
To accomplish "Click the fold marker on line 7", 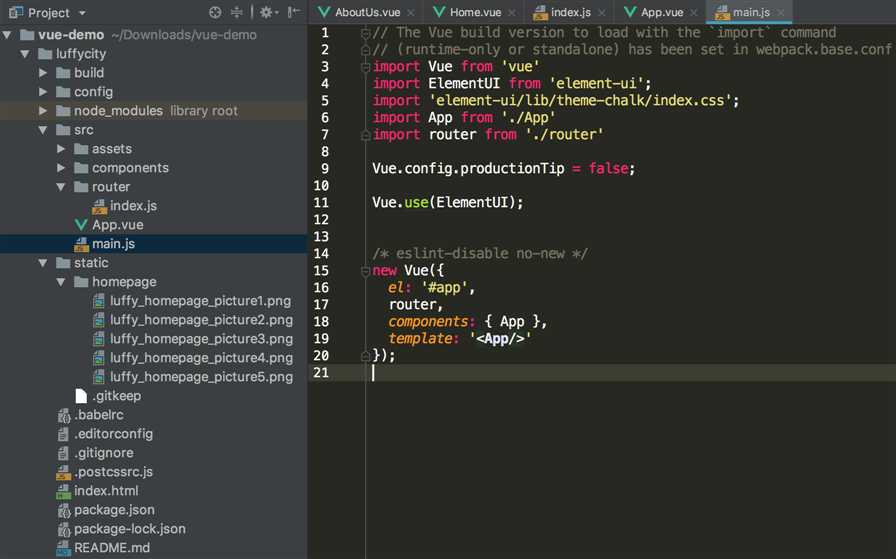I will pyautogui.click(x=366, y=136).
